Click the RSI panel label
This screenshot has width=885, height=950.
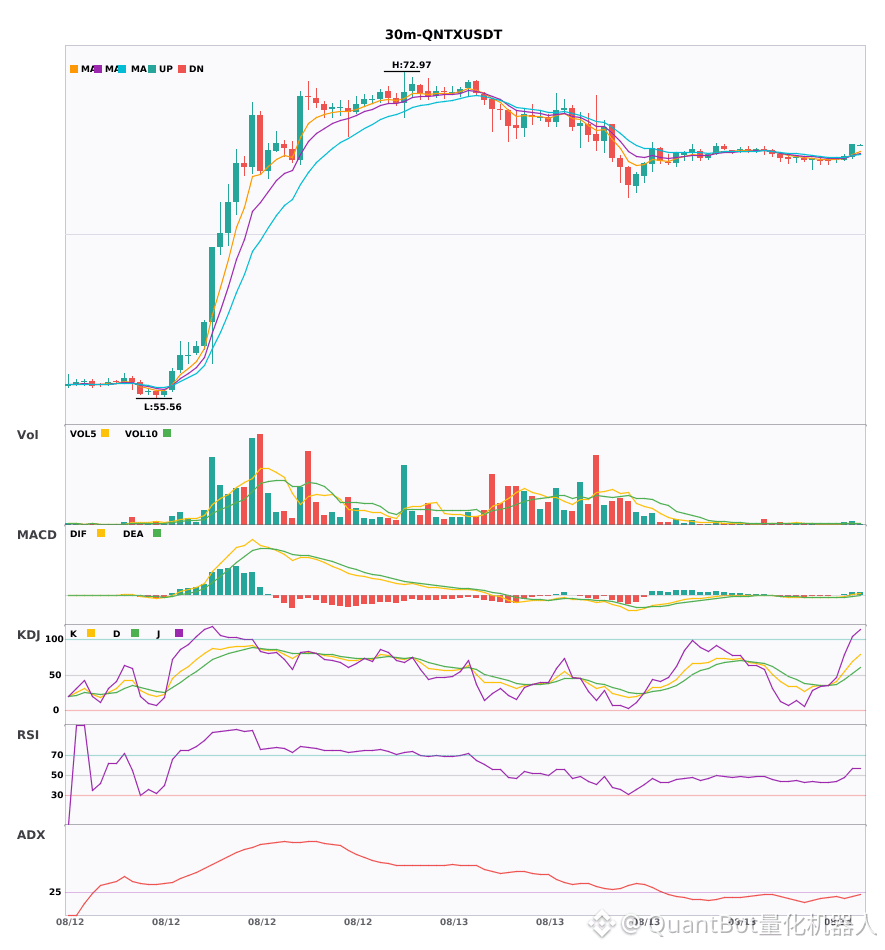pos(28,735)
